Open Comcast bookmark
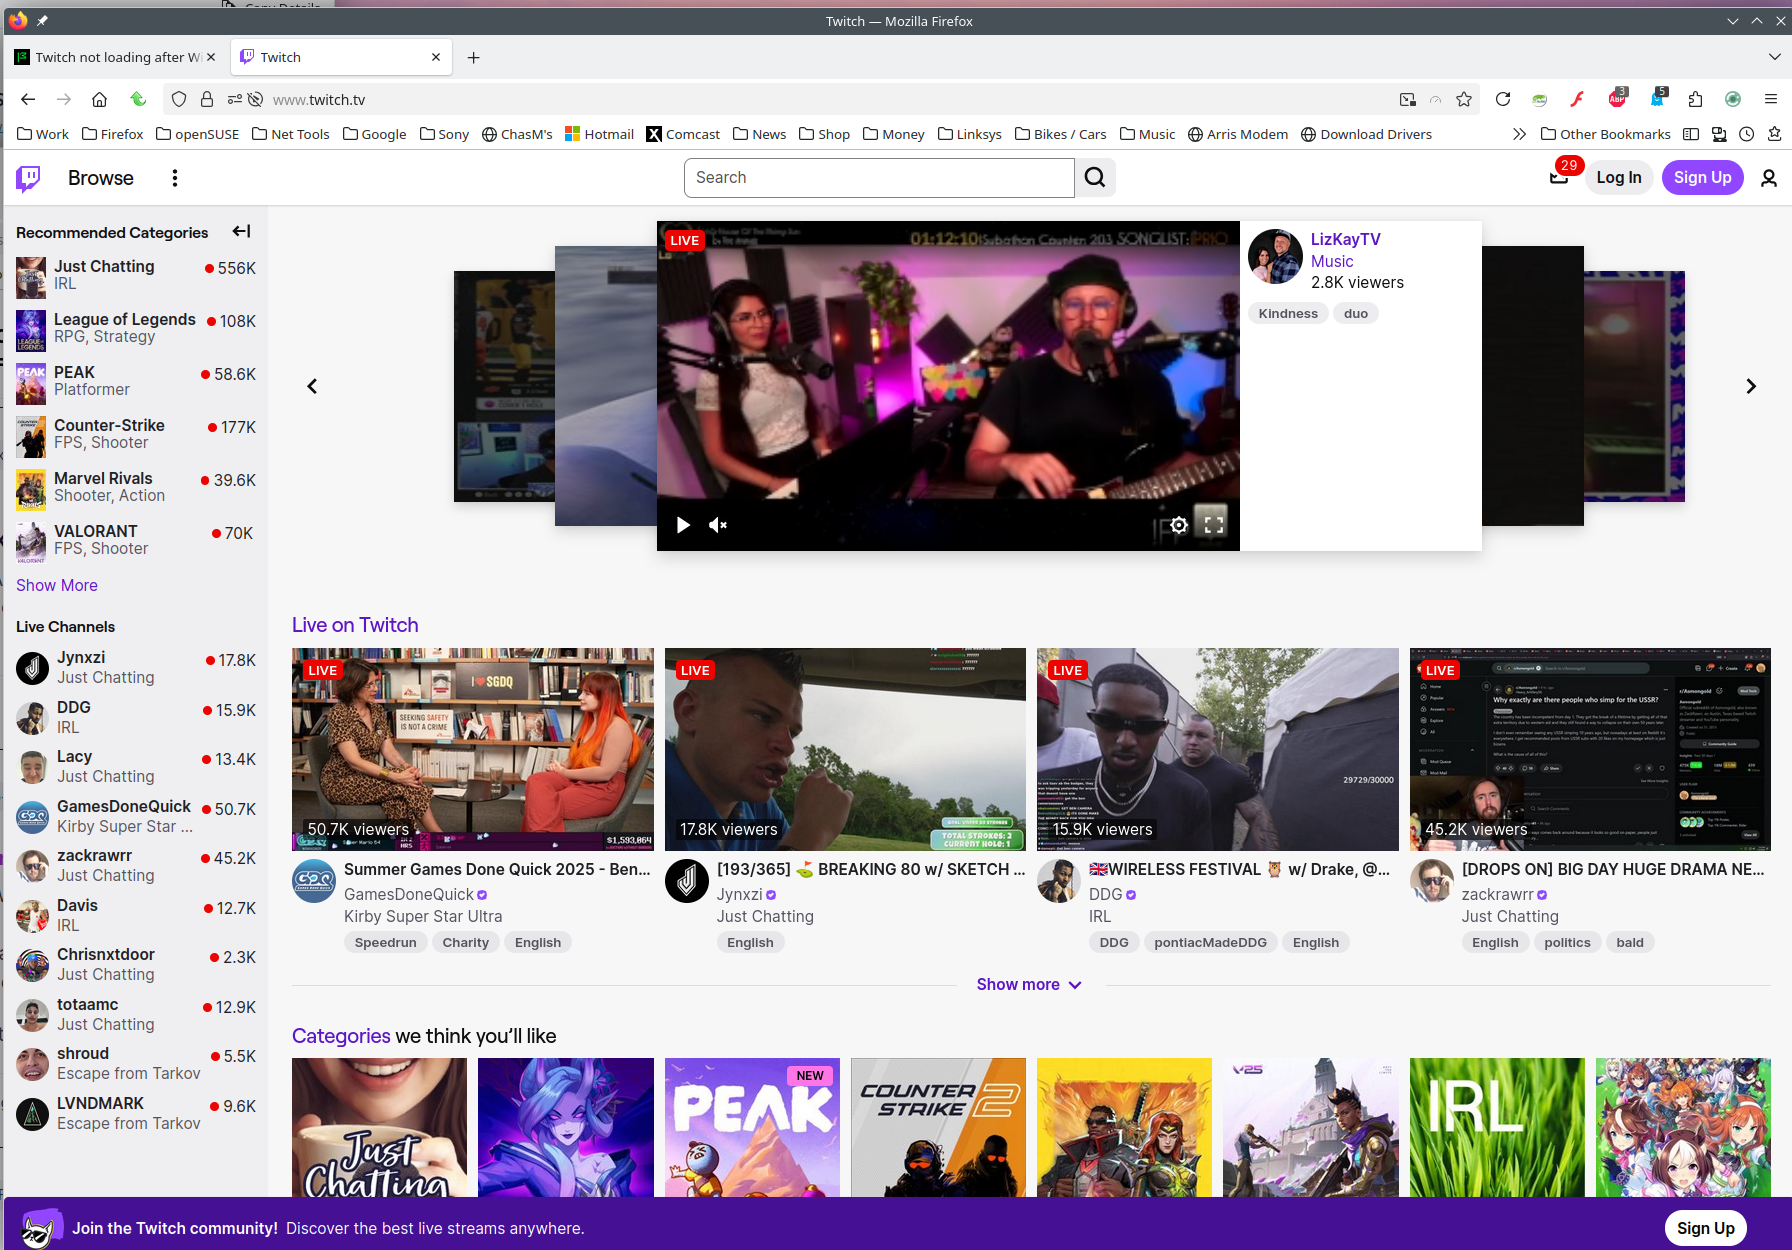 pyautogui.click(x=683, y=134)
